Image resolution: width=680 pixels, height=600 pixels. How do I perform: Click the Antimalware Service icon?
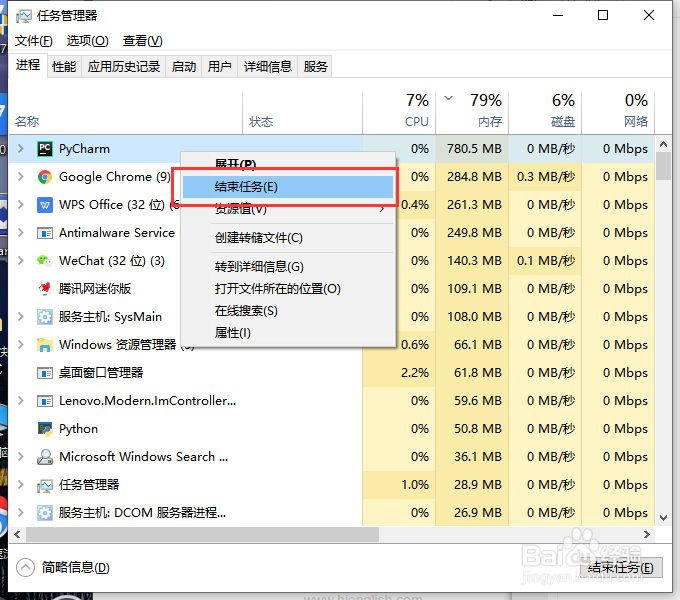coord(45,233)
